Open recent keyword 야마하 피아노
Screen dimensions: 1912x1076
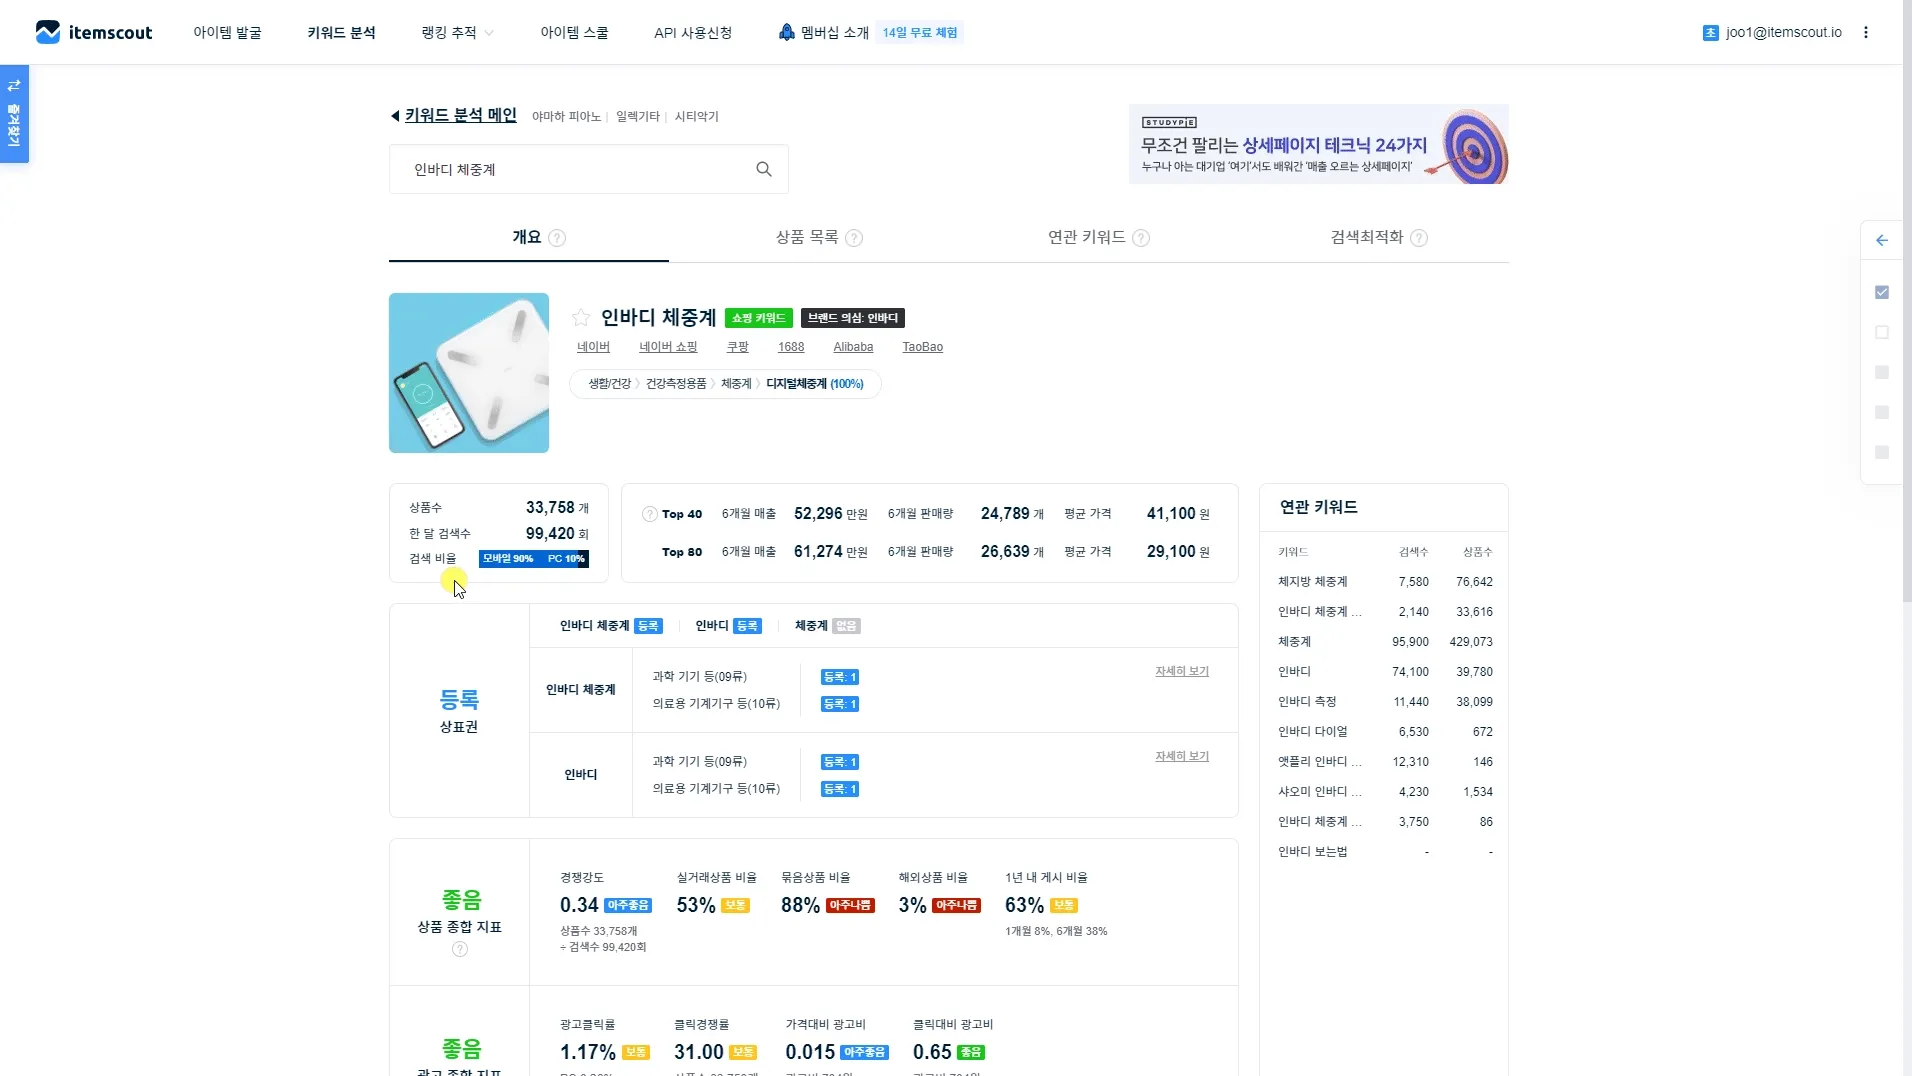click(x=566, y=117)
